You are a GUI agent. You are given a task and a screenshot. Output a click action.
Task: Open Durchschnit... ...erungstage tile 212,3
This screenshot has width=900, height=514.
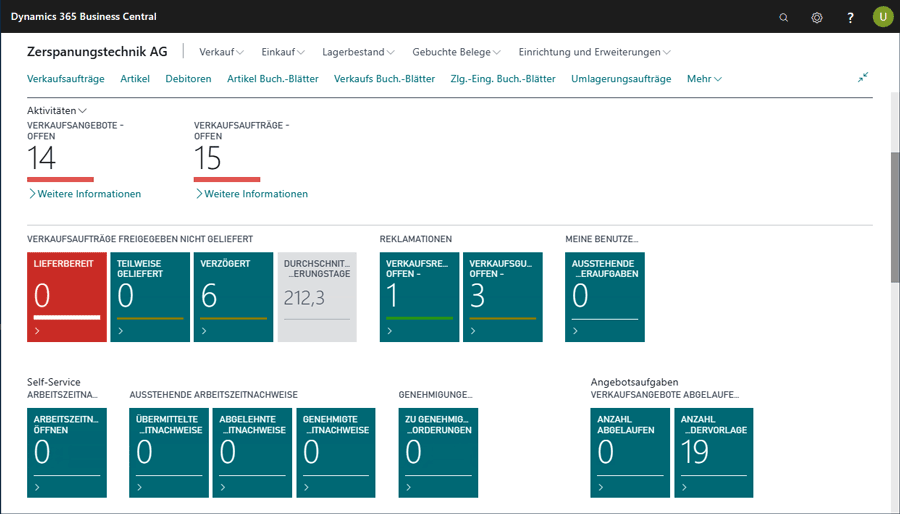click(317, 297)
